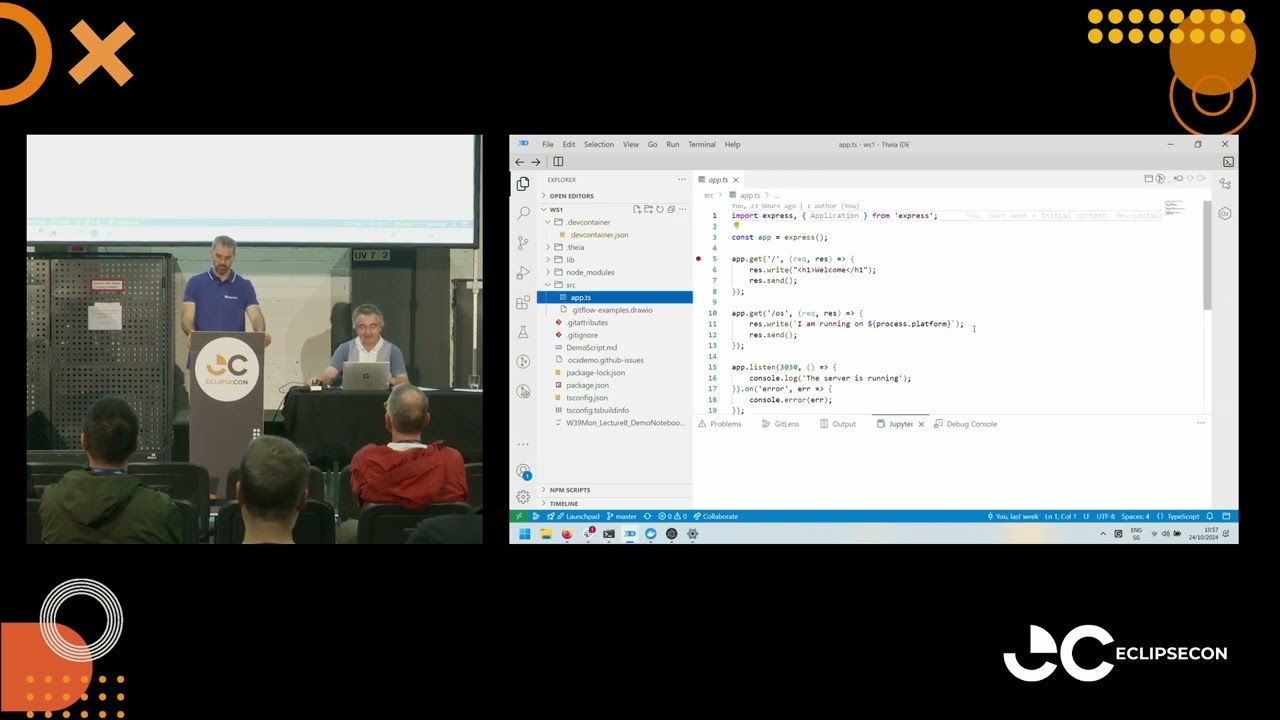This screenshot has height=720, width=1280.
Task: Open the terminal icon at top right
Action: 1228,162
